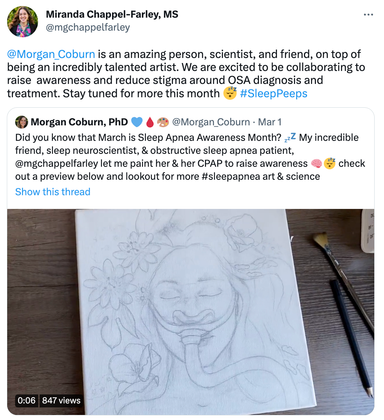Open the @mgchappelfarley handle under author name
Screen dimensions: 384x420
point(88,27)
